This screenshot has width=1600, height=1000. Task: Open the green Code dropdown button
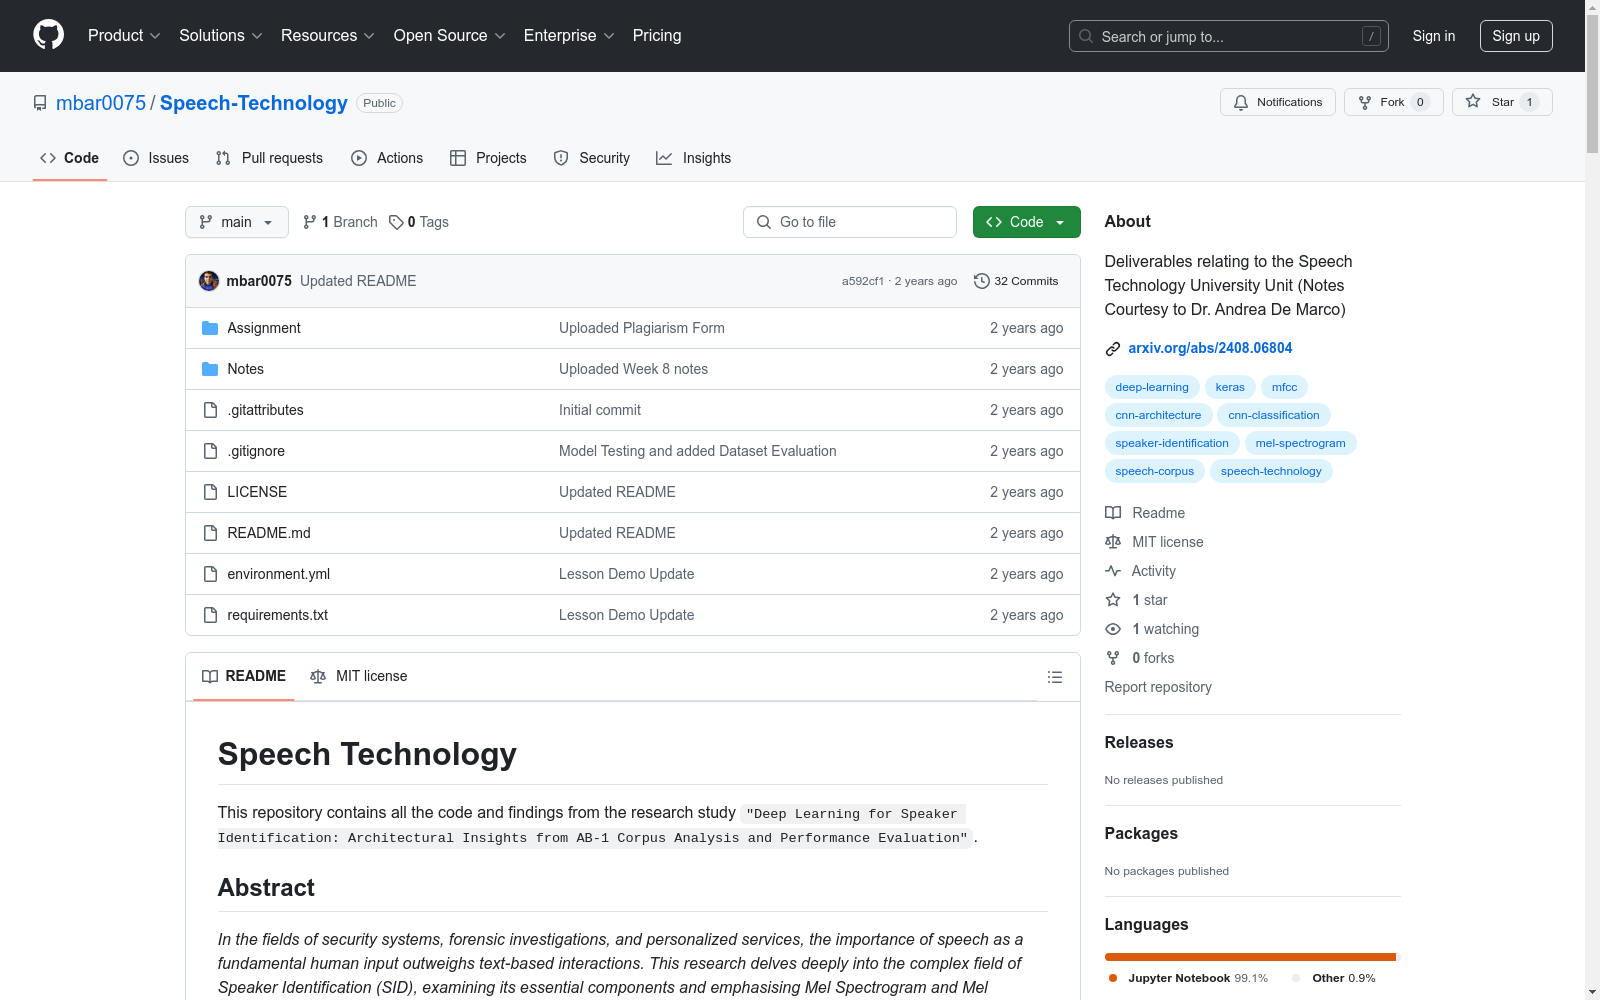point(1026,222)
